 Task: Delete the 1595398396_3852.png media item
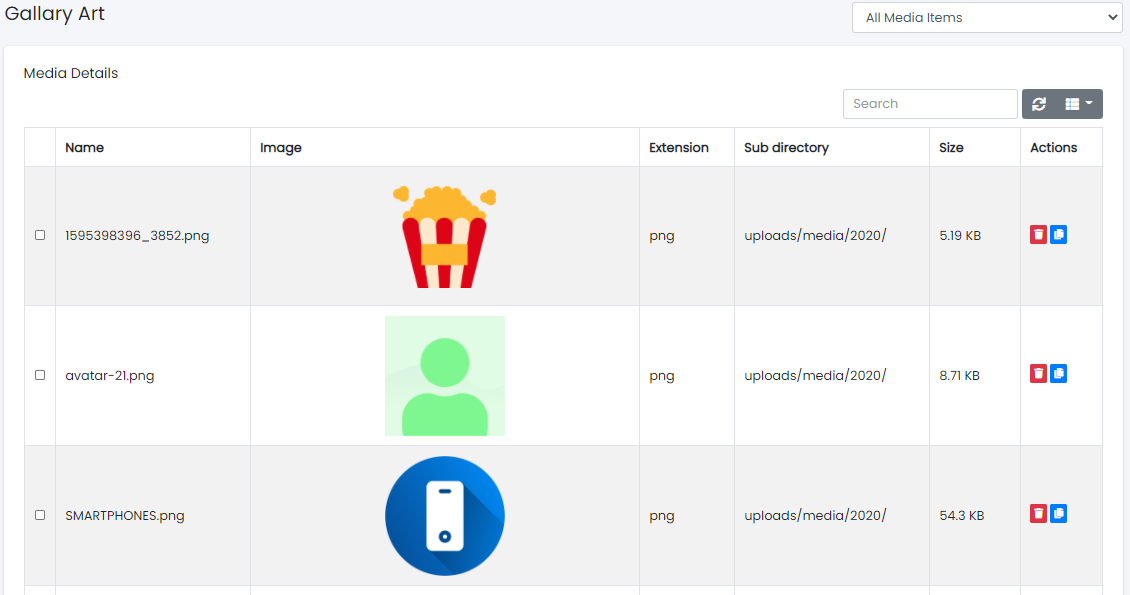tap(1038, 234)
